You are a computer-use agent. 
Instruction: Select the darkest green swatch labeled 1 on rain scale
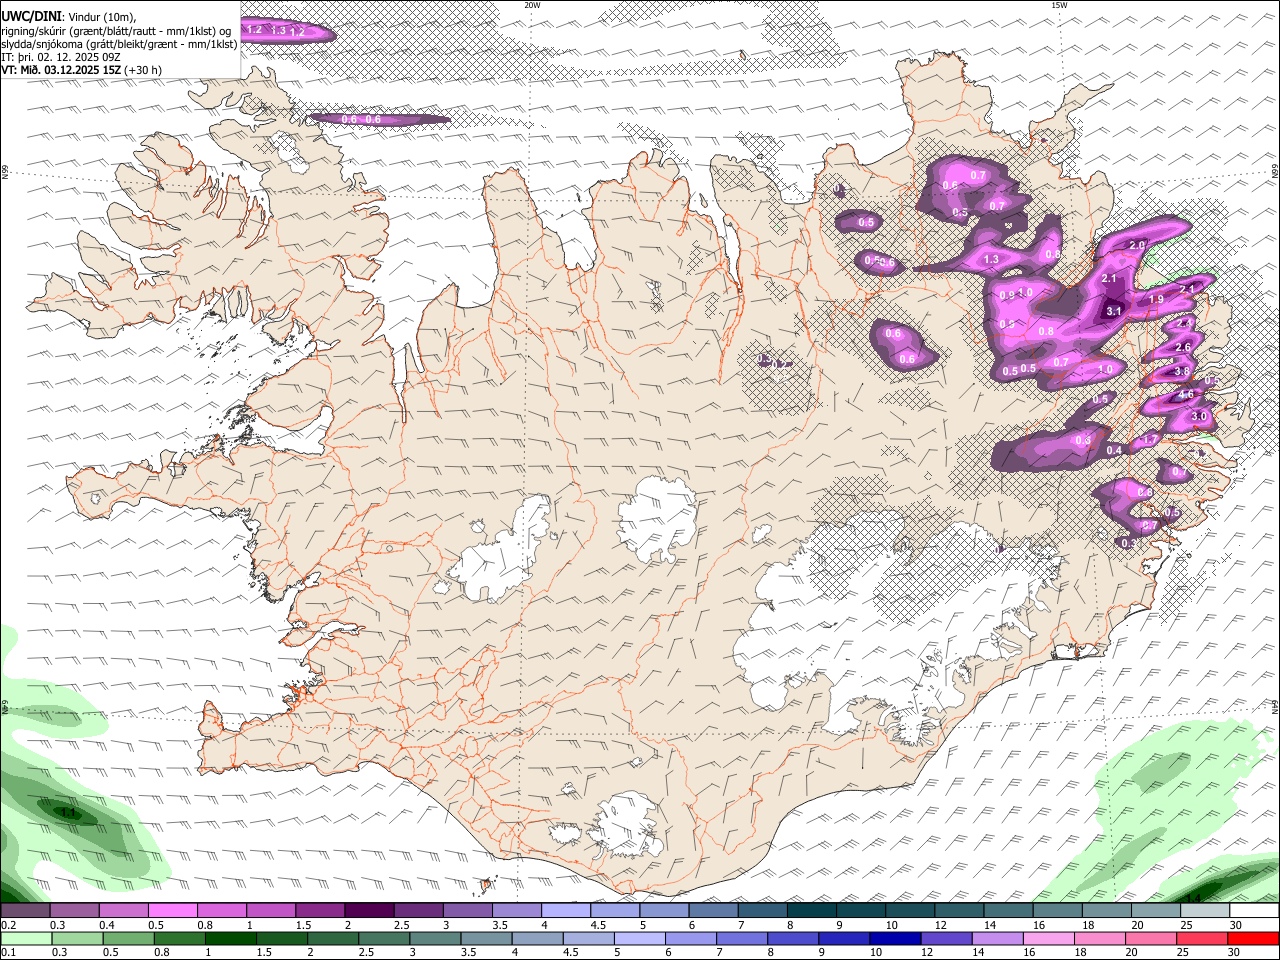pos(230,938)
